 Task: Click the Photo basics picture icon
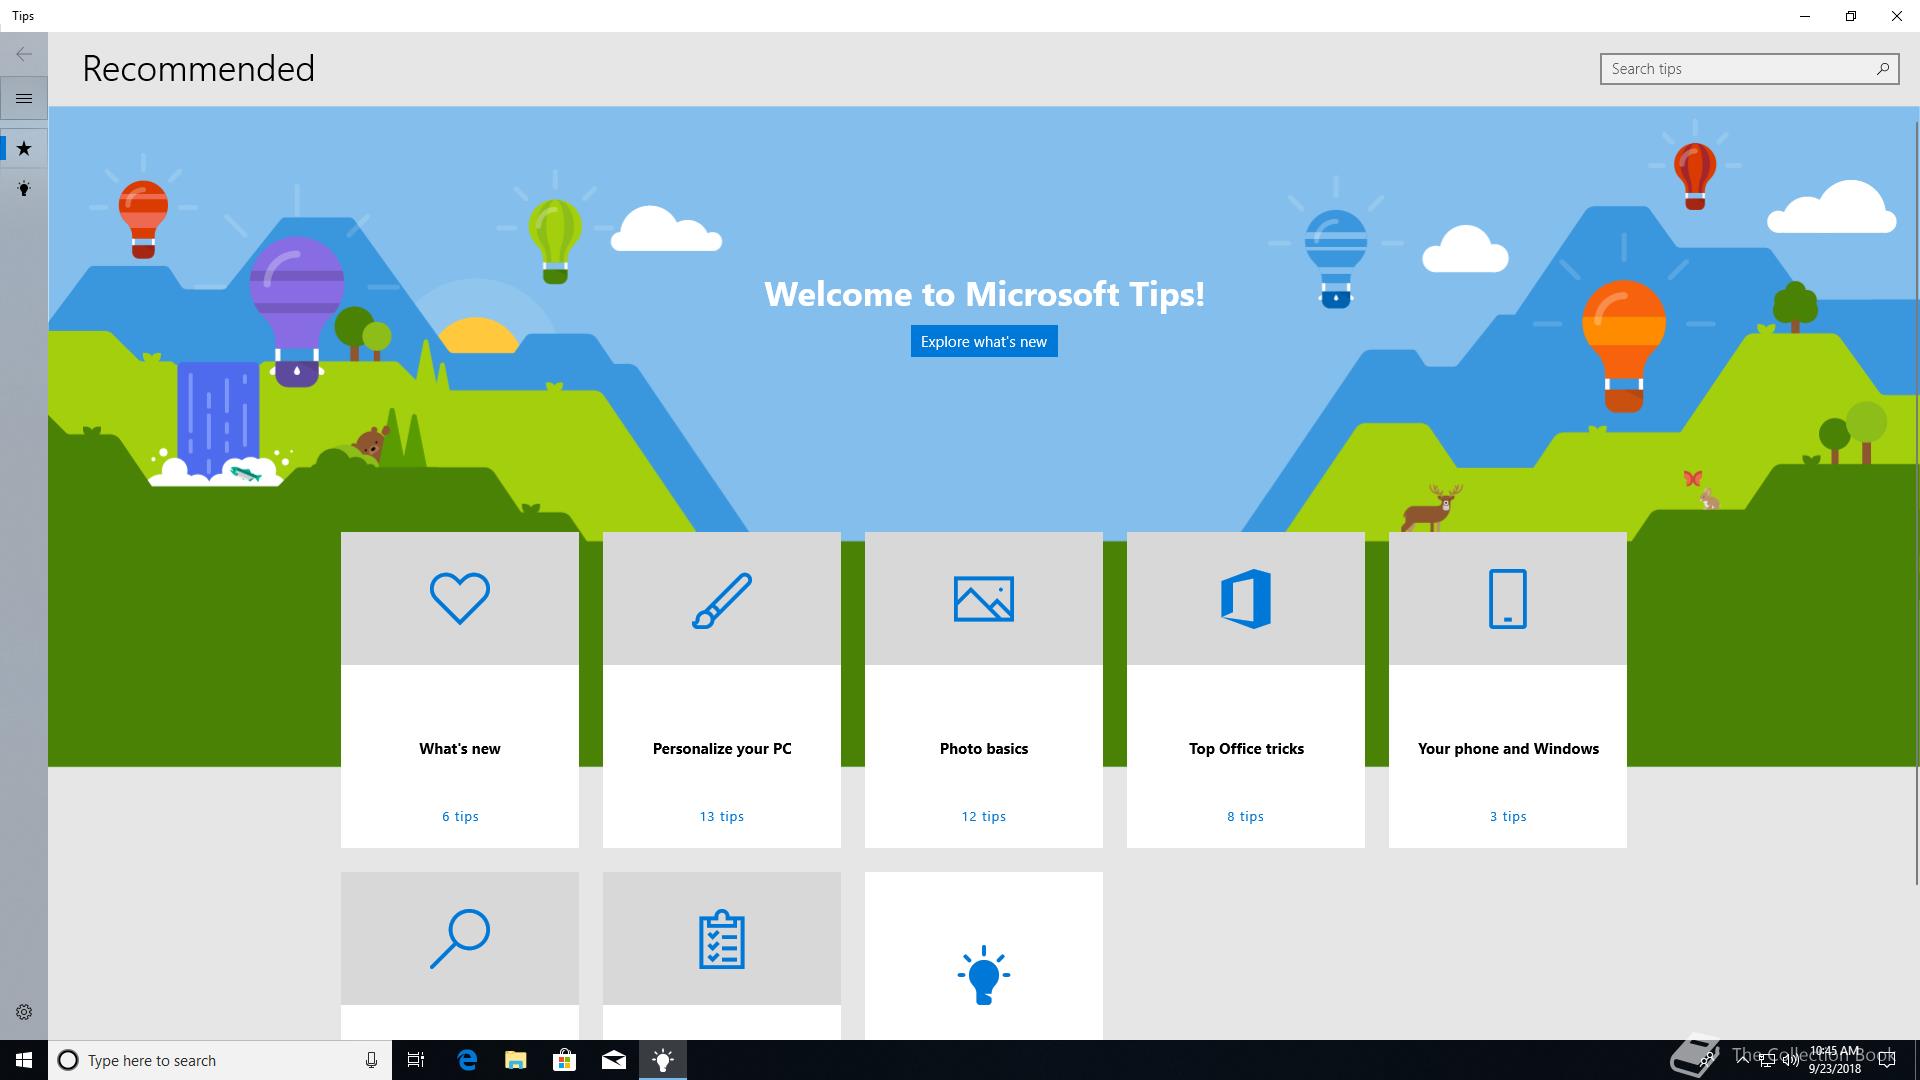tap(984, 599)
